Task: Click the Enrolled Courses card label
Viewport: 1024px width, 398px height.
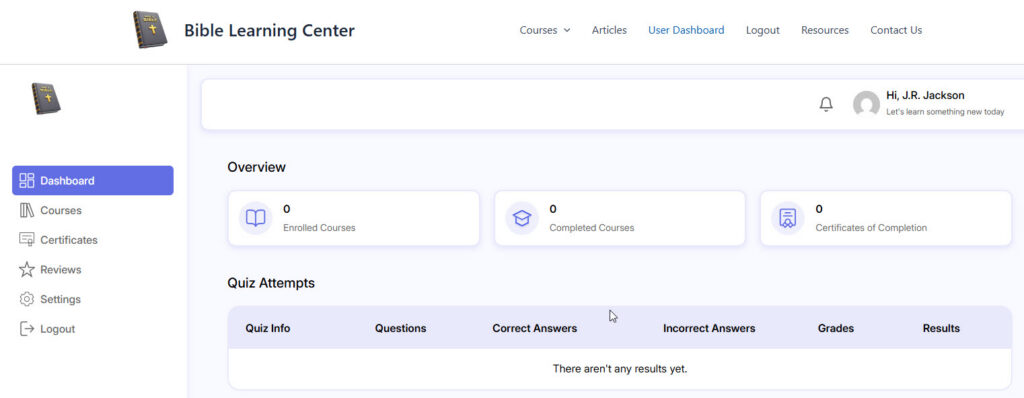Action: [319, 228]
